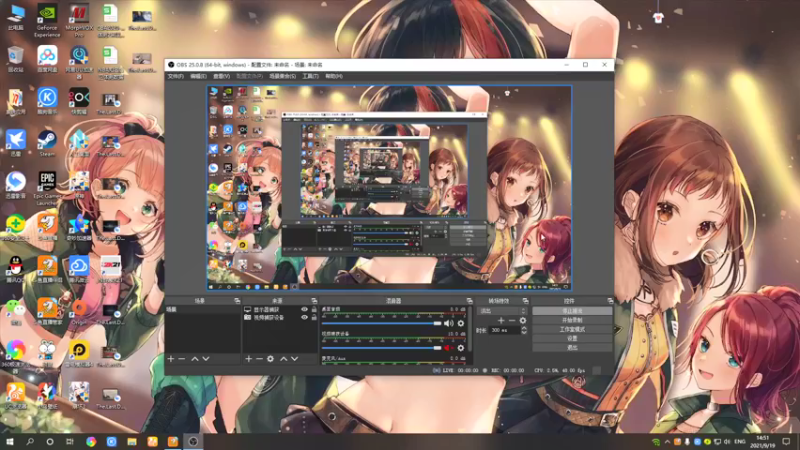Pop out the 控件 dock panel
Viewport: 800px width, 450px height.
610,301
